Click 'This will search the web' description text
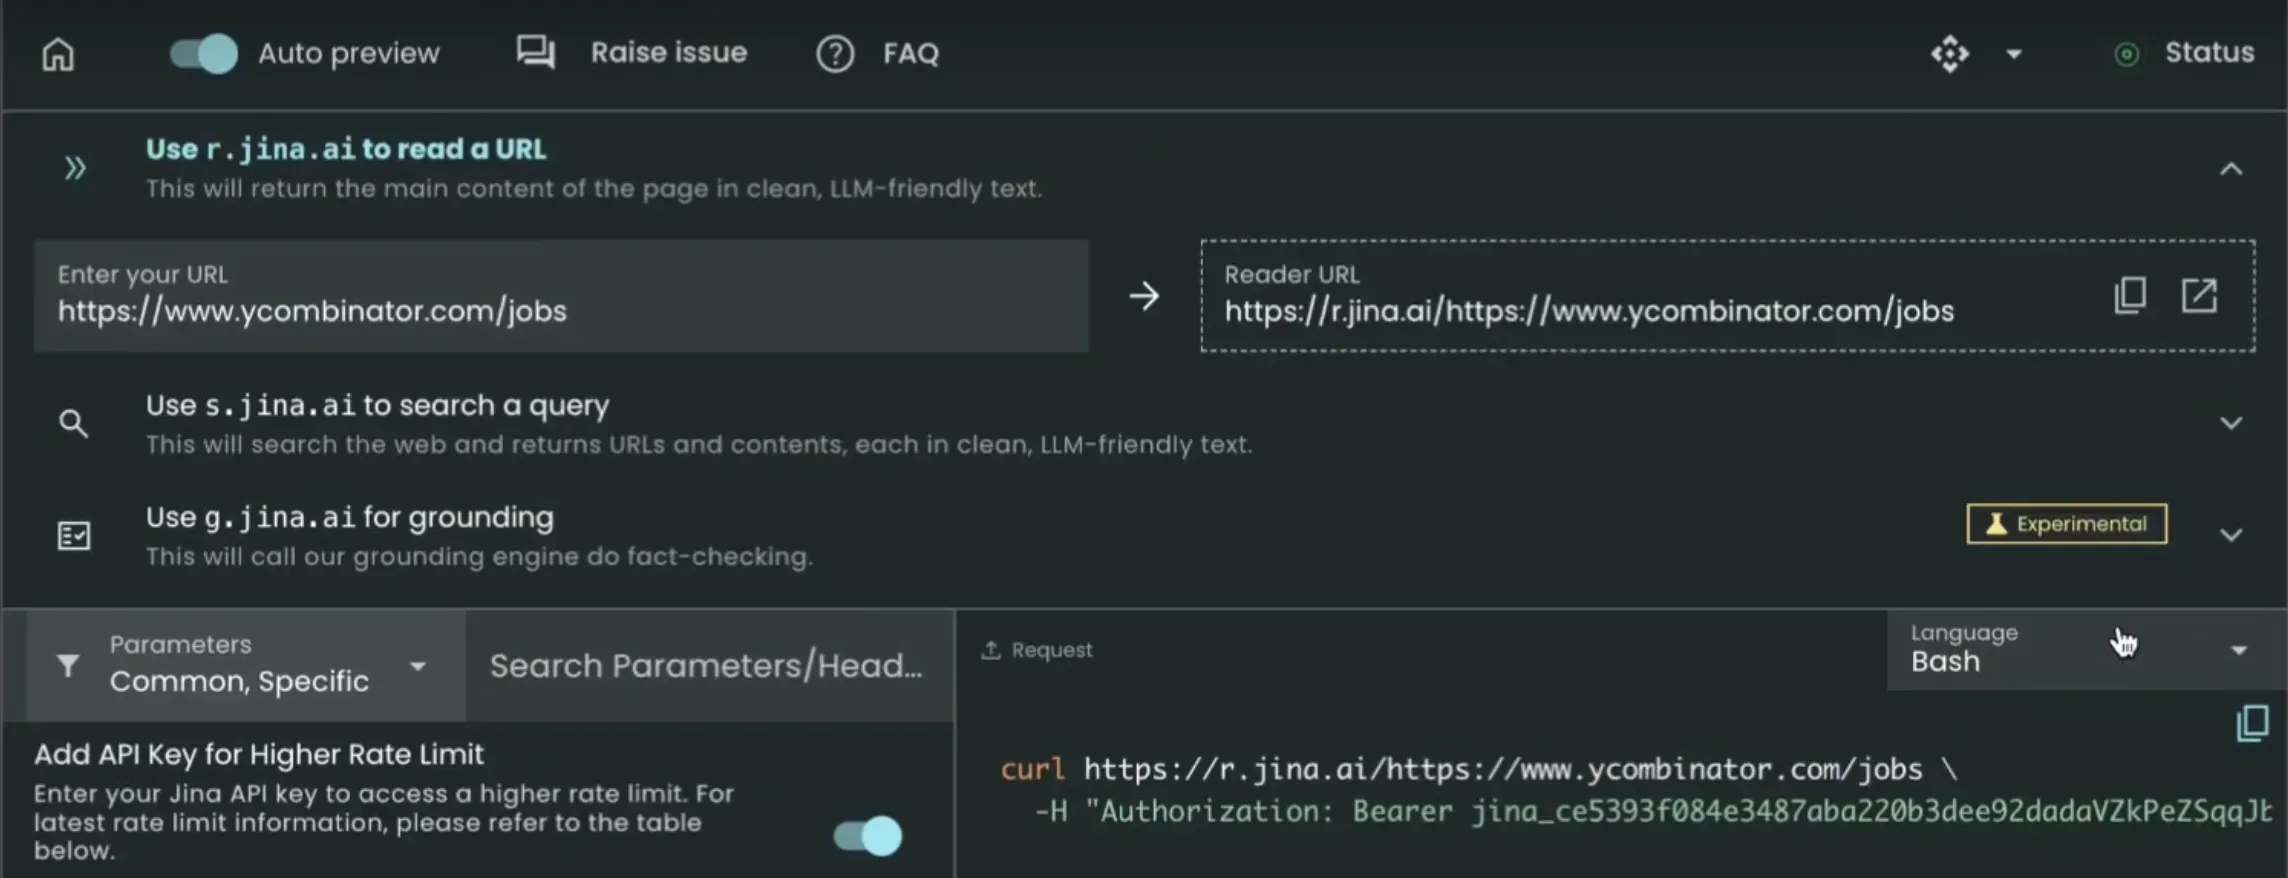Screen dimensions: 2288x878 click(x=699, y=445)
